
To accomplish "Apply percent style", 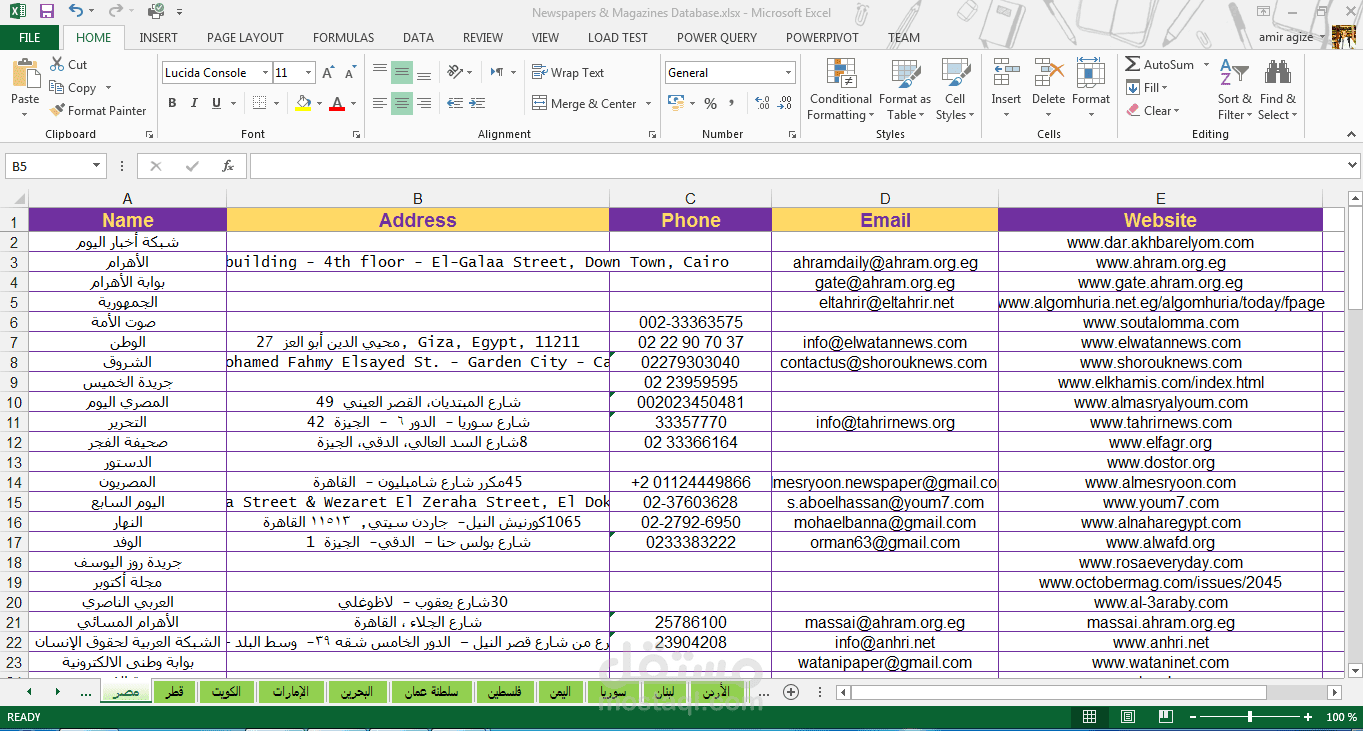I will [710, 103].
